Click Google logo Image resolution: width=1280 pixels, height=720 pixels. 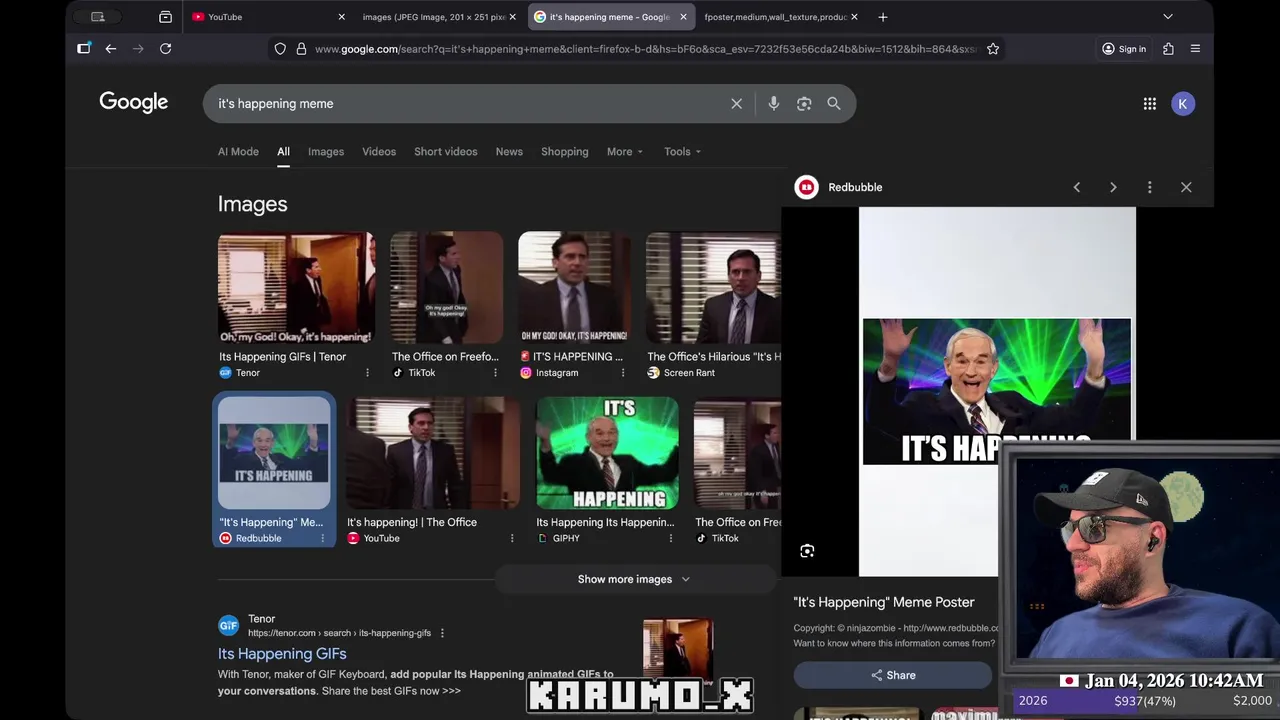click(x=134, y=103)
